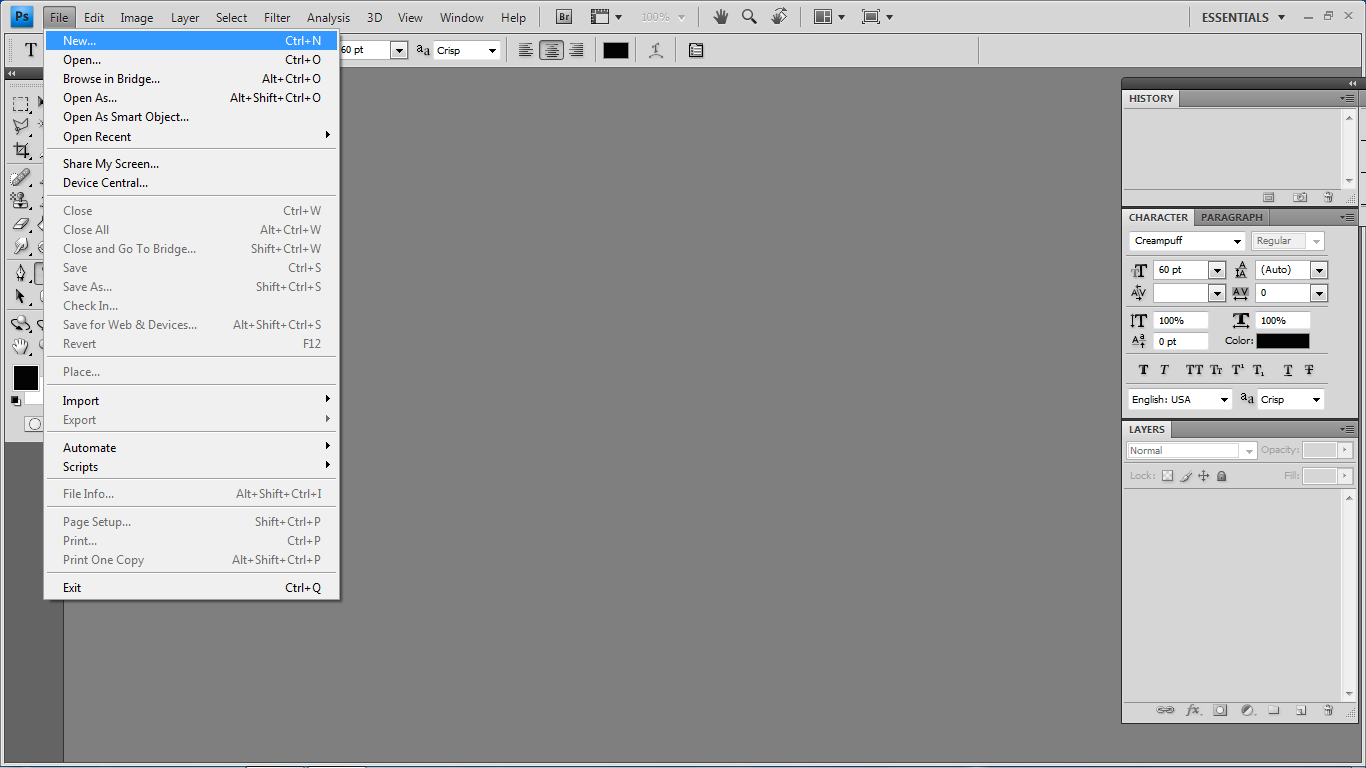The width and height of the screenshot is (1366, 768).
Task: Click the Hand icon in application bar
Action: coord(720,17)
